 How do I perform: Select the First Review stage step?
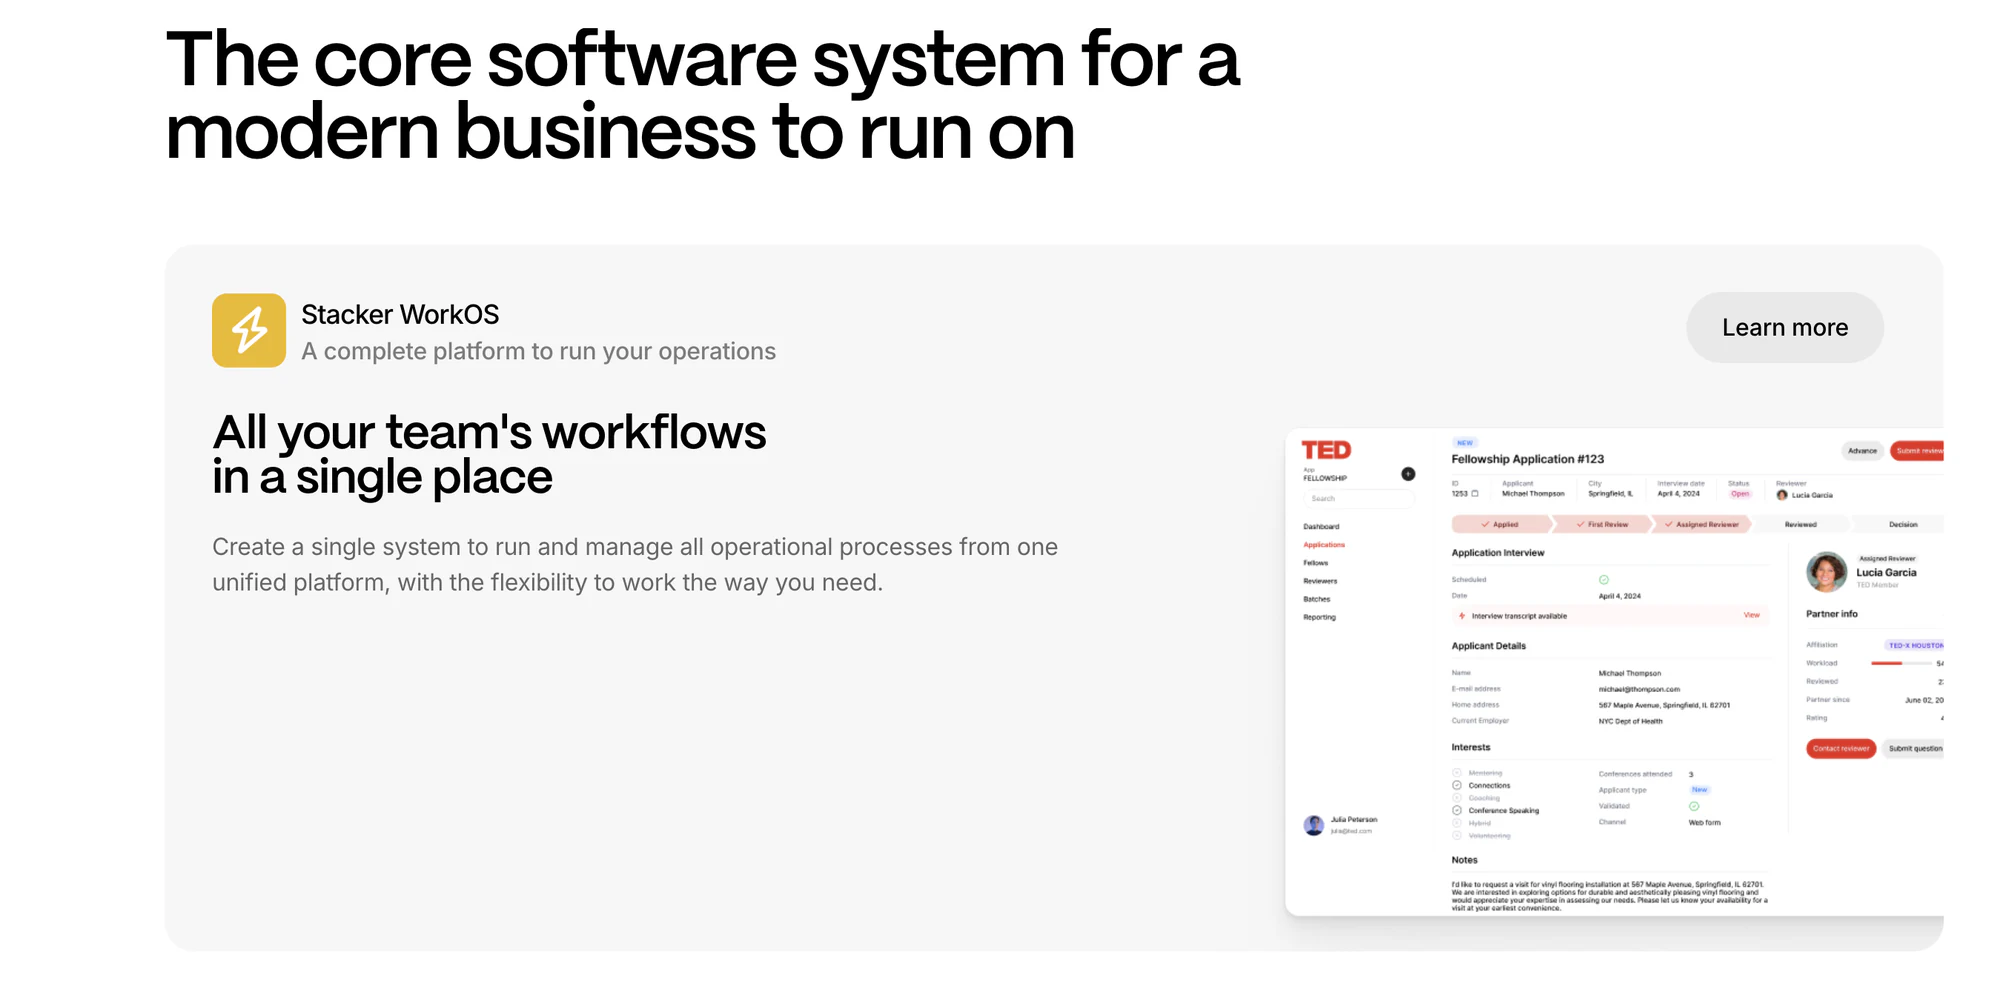point(1602,524)
